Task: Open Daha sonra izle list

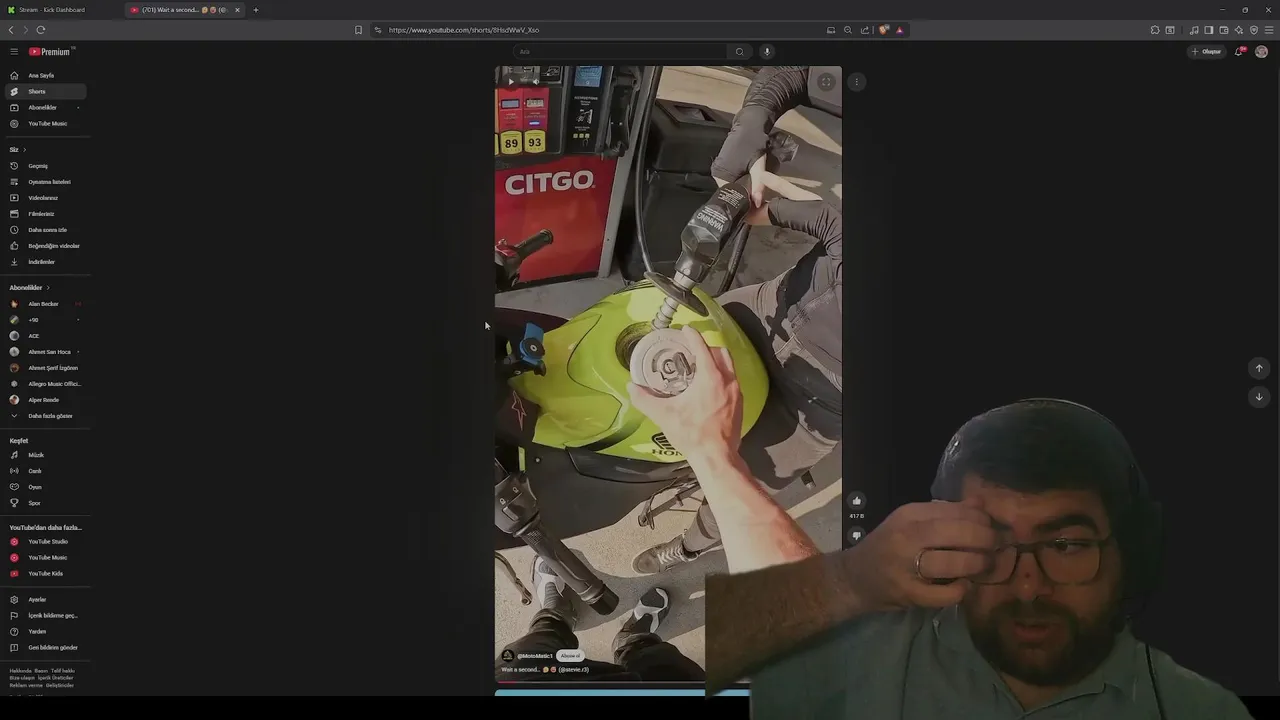Action: (45, 230)
